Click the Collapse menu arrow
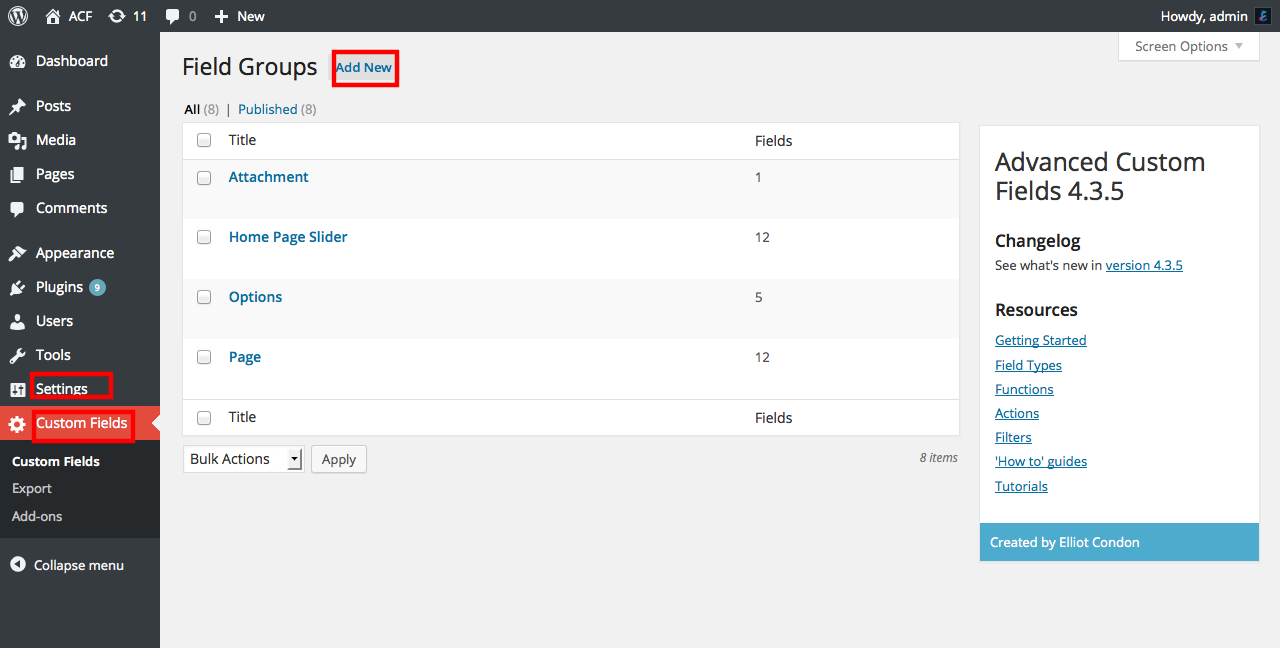Image resolution: width=1280 pixels, height=648 pixels. pos(18,565)
